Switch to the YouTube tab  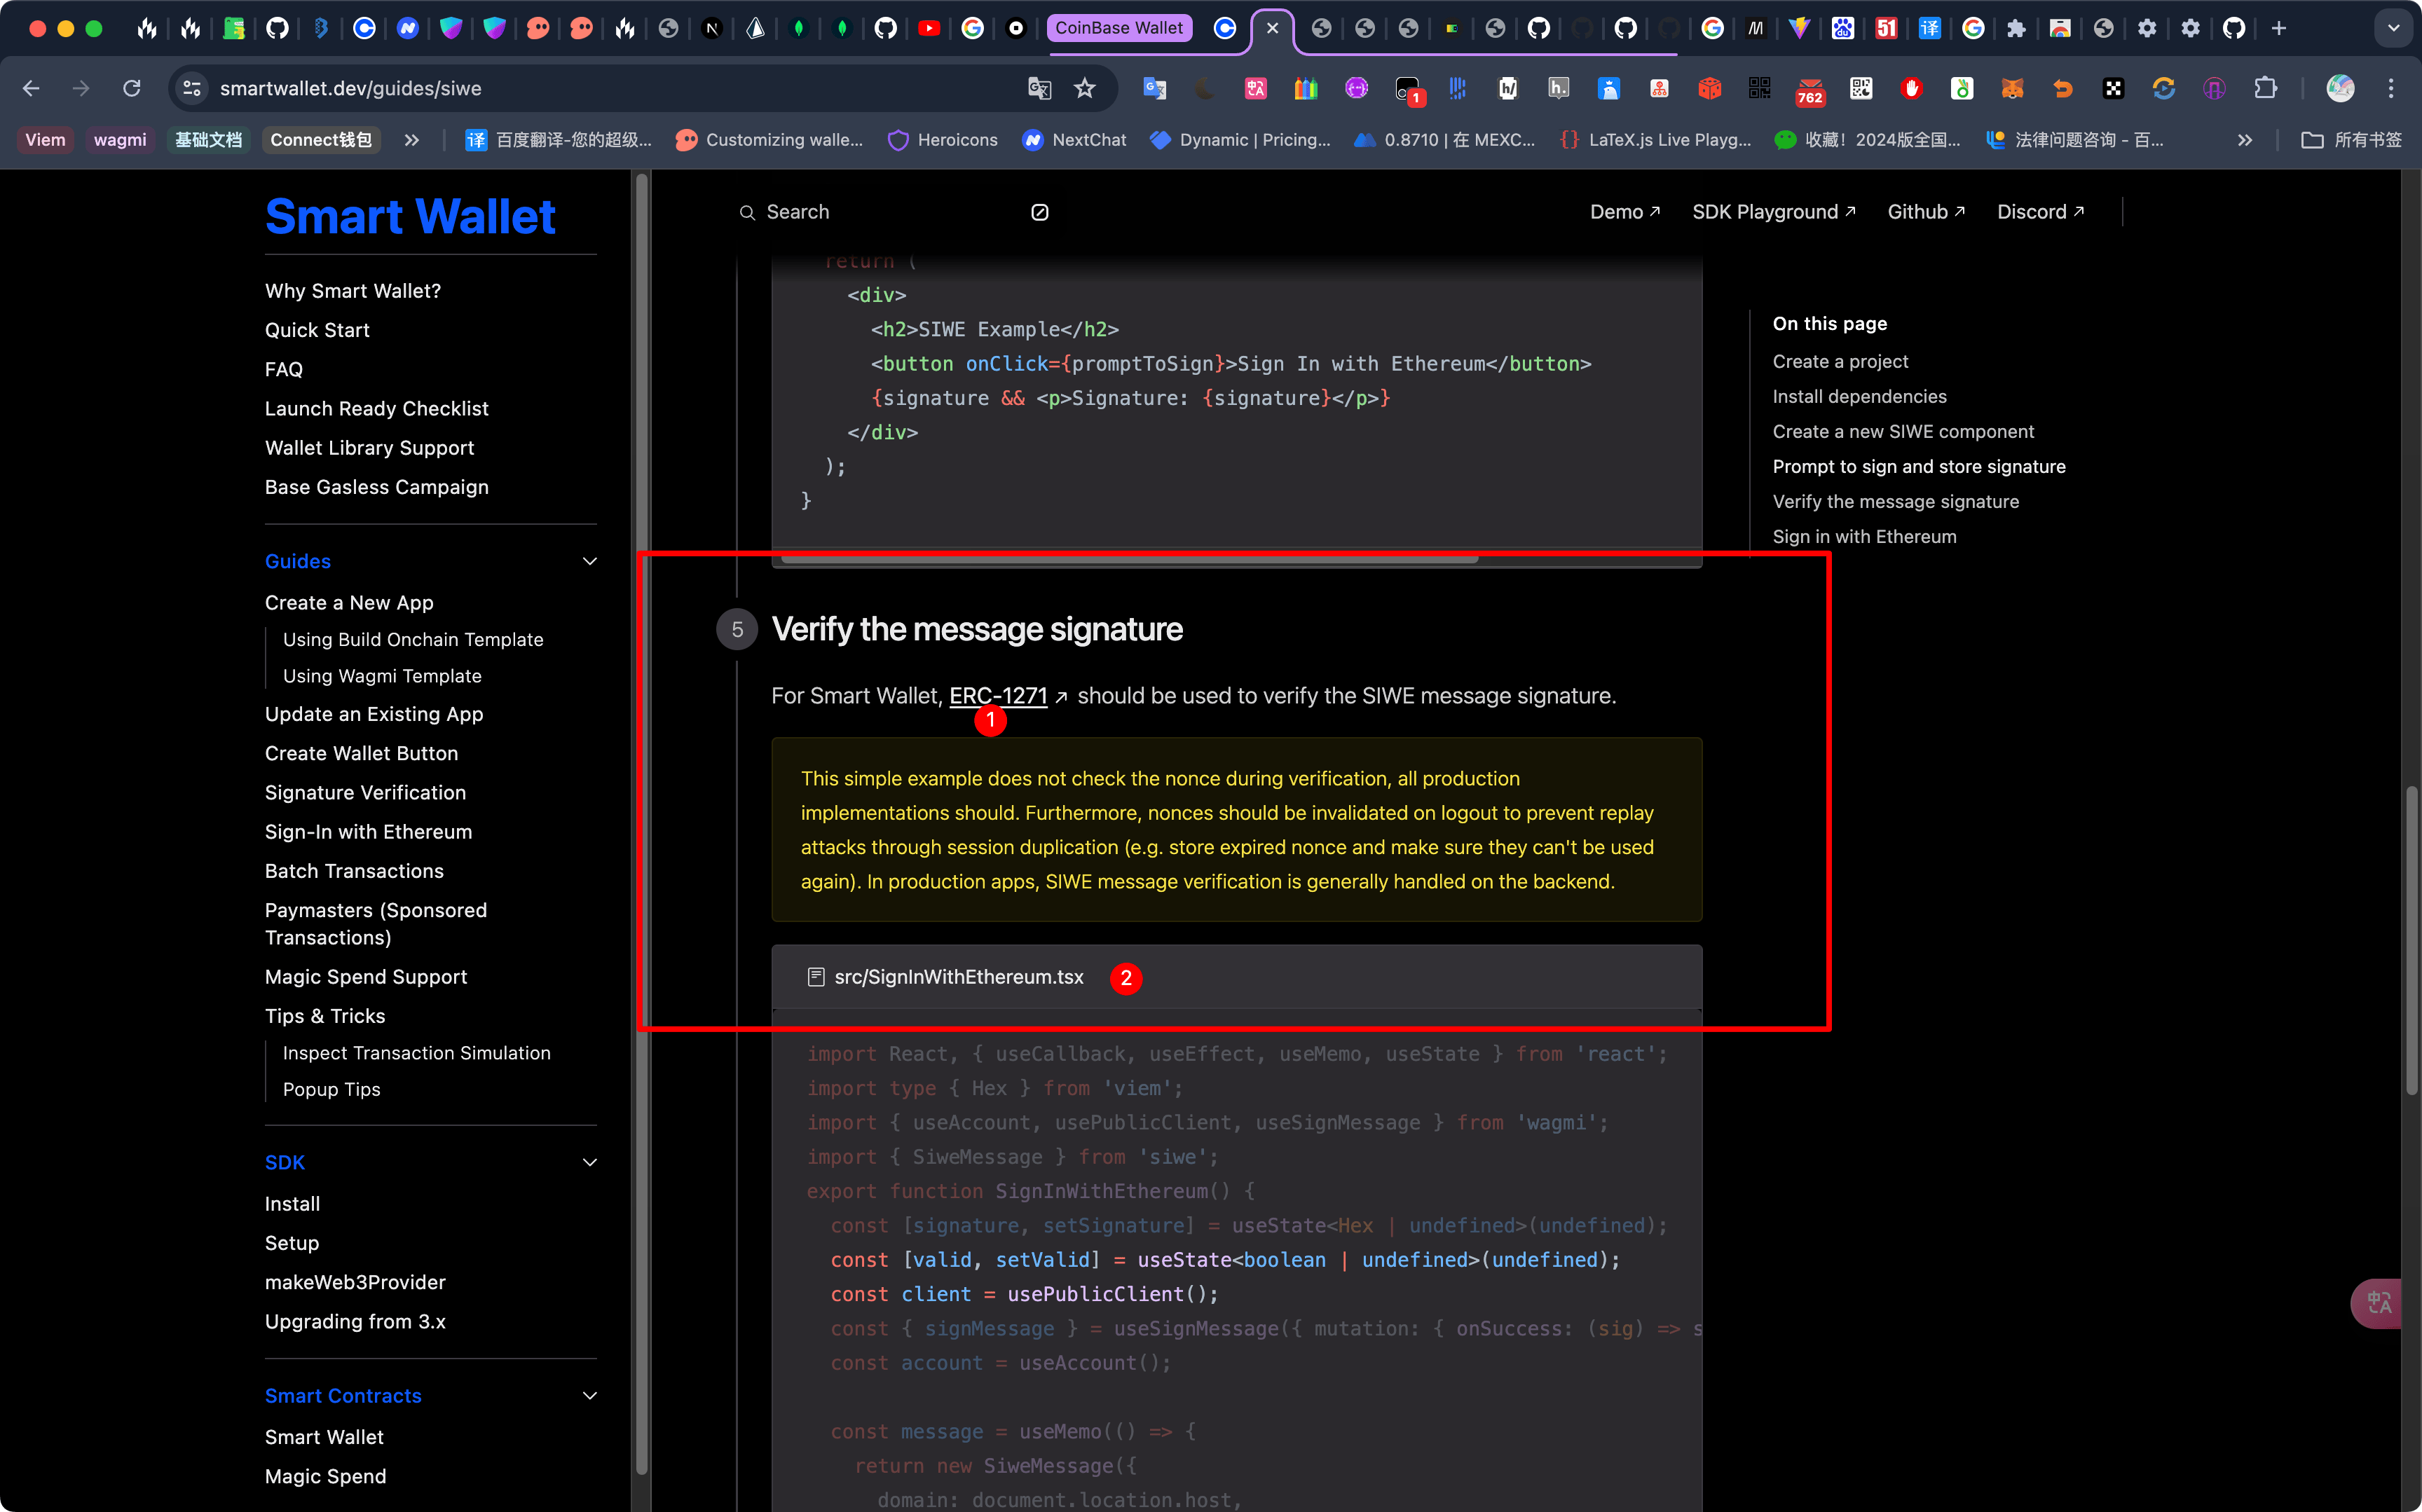(929, 28)
